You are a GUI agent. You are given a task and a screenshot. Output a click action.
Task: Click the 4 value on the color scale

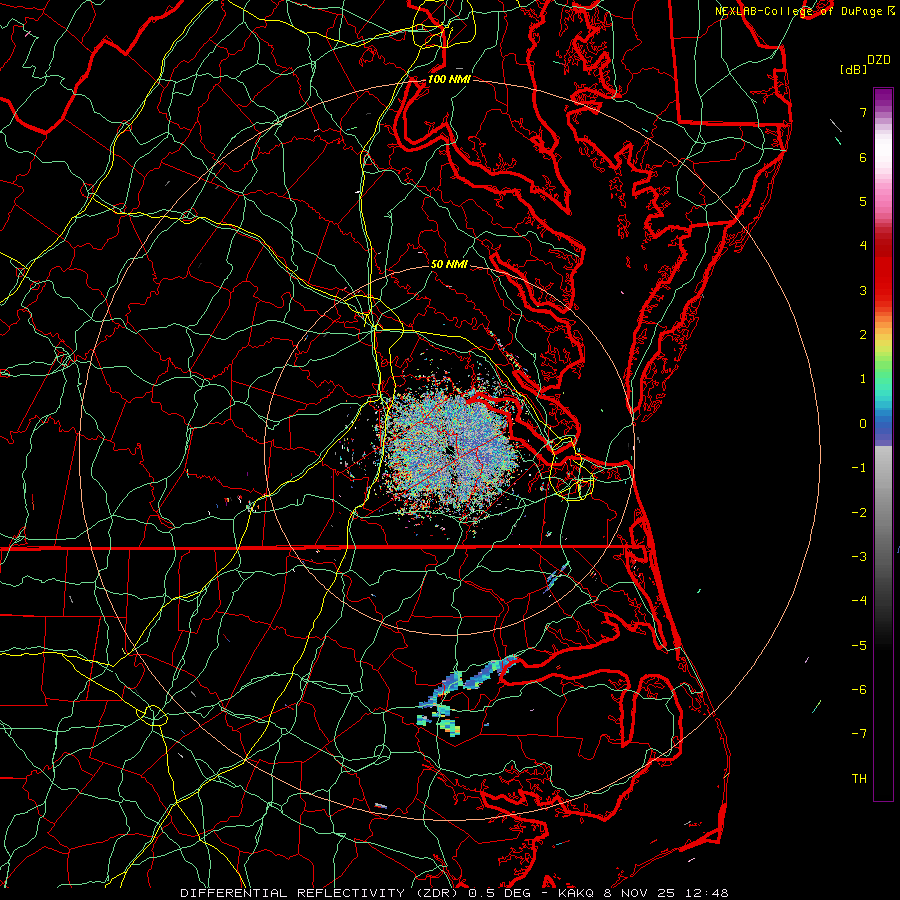point(863,246)
